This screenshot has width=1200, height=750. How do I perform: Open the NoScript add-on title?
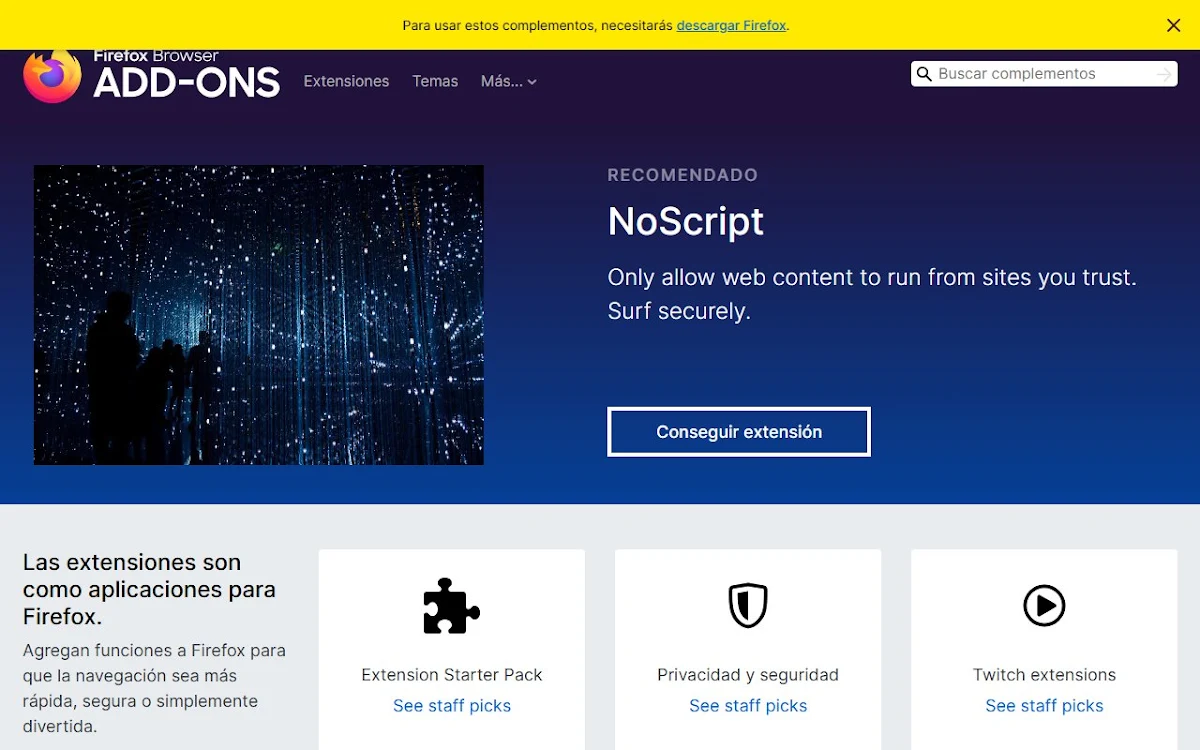coord(686,221)
